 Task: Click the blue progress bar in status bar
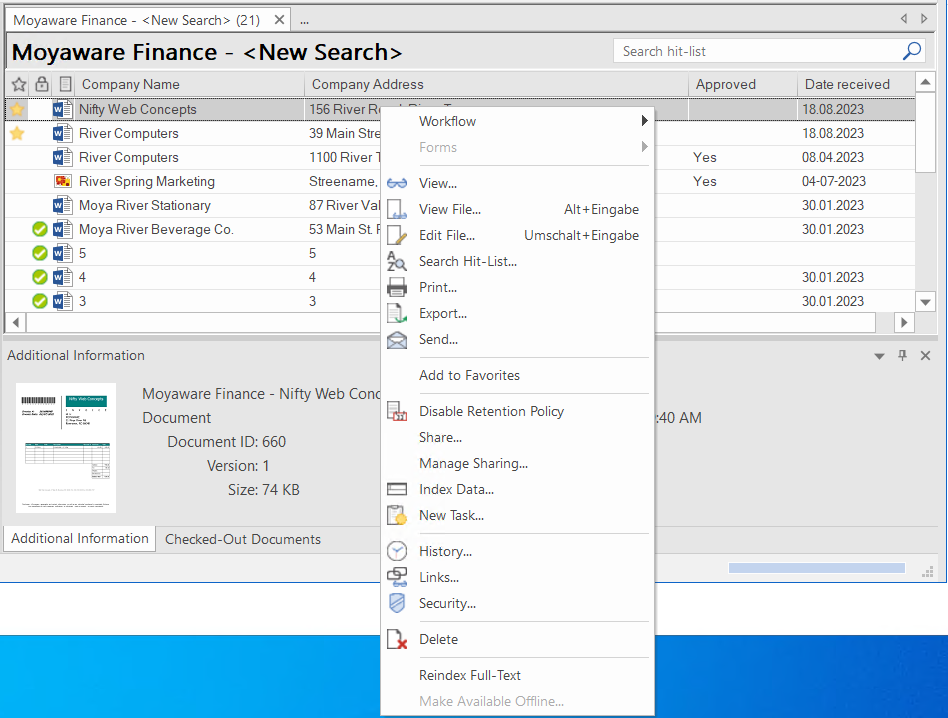point(817,568)
